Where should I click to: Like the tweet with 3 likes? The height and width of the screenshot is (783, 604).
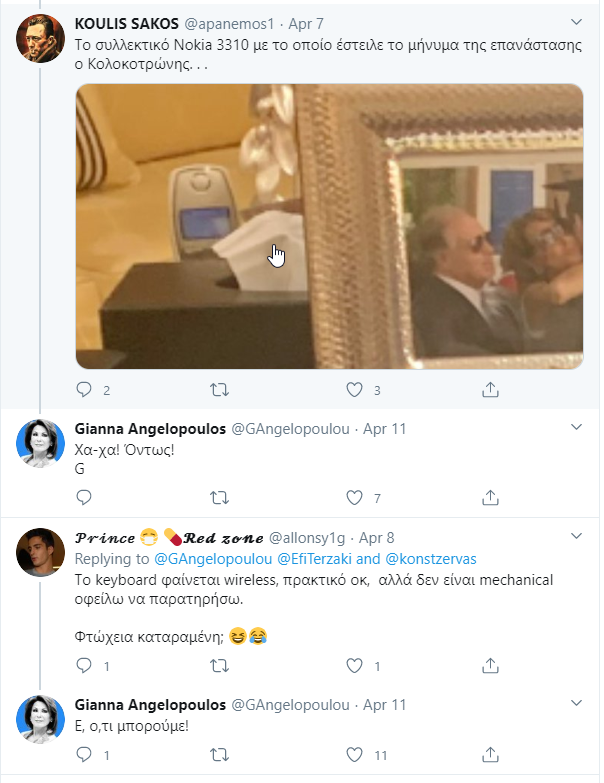354,390
